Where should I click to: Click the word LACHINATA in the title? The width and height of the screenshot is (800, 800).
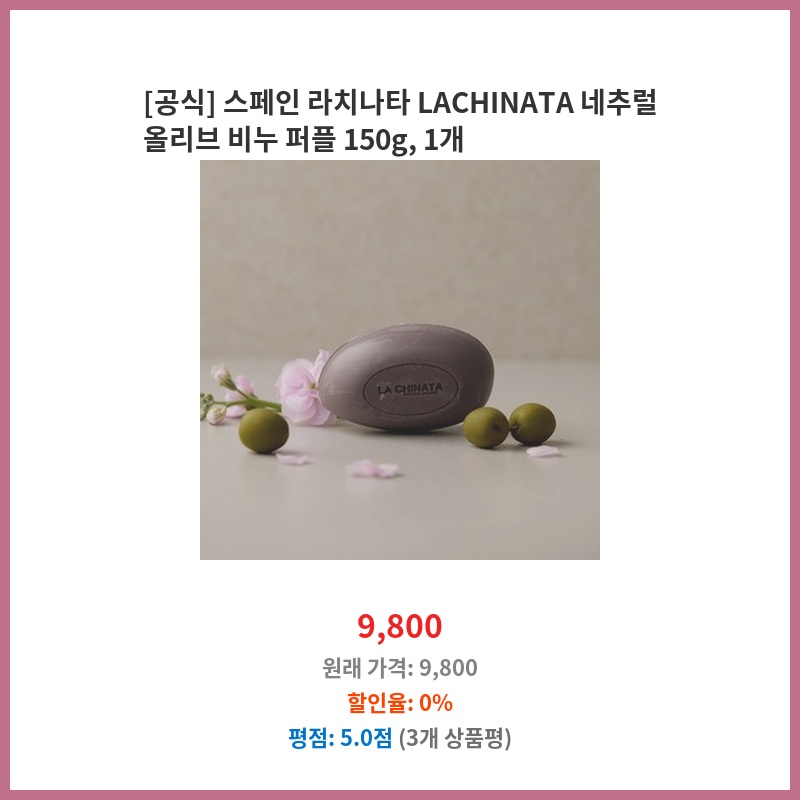coord(495,103)
